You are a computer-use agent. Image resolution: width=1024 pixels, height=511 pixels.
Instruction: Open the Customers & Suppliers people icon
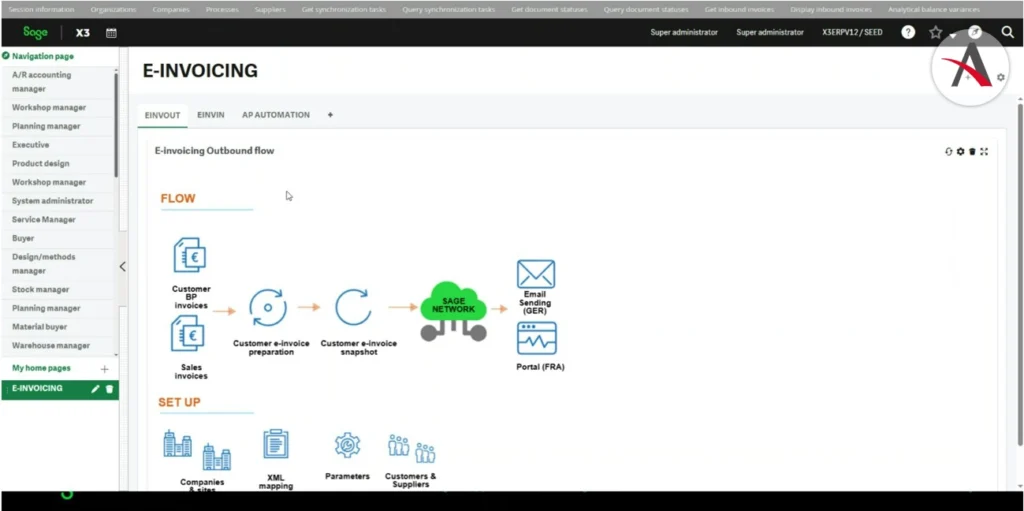coord(411,449)
